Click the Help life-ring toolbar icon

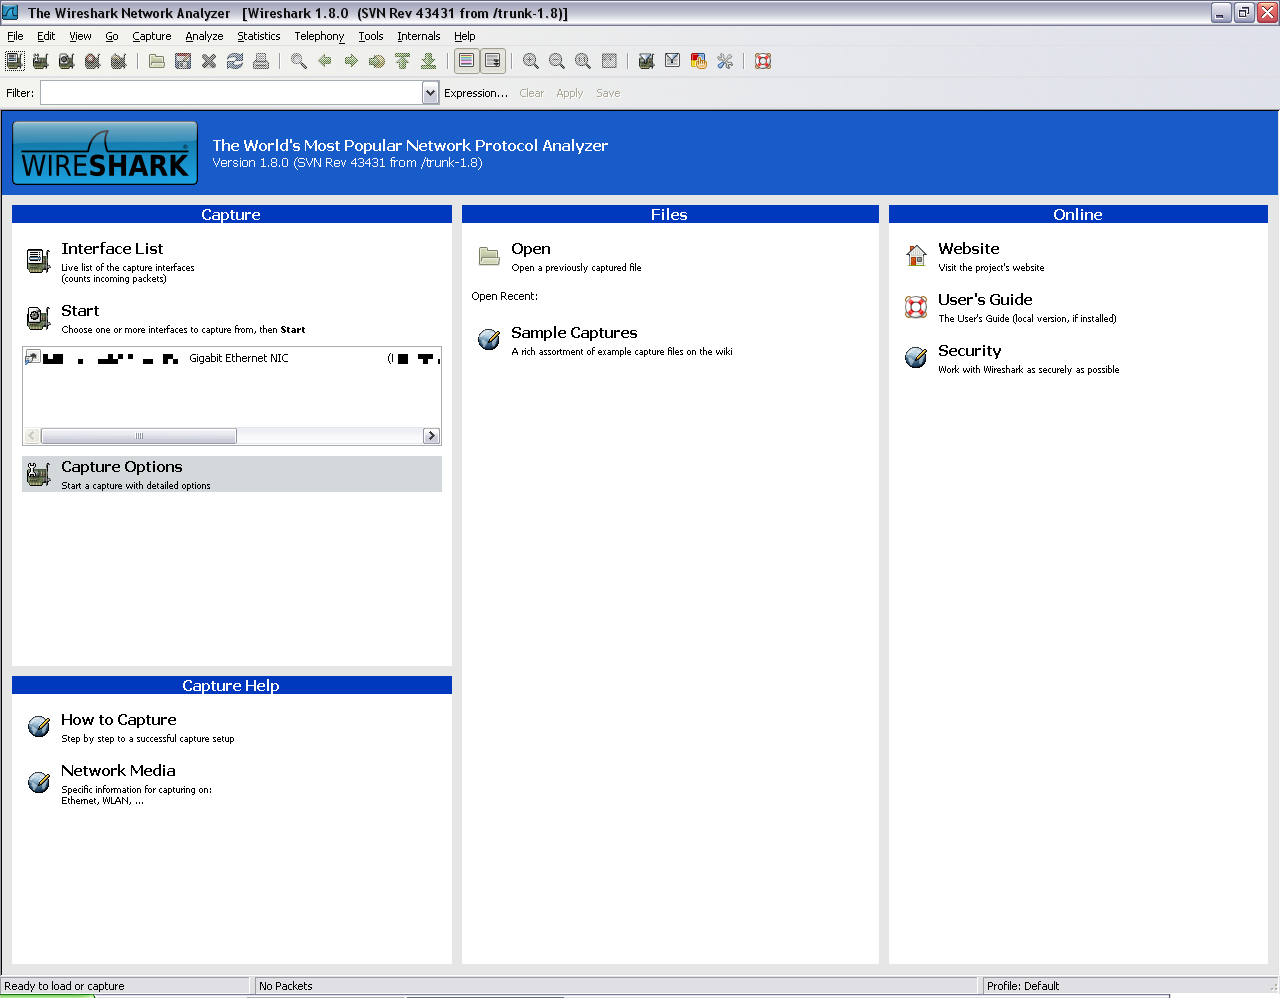[x=763, y=61]
